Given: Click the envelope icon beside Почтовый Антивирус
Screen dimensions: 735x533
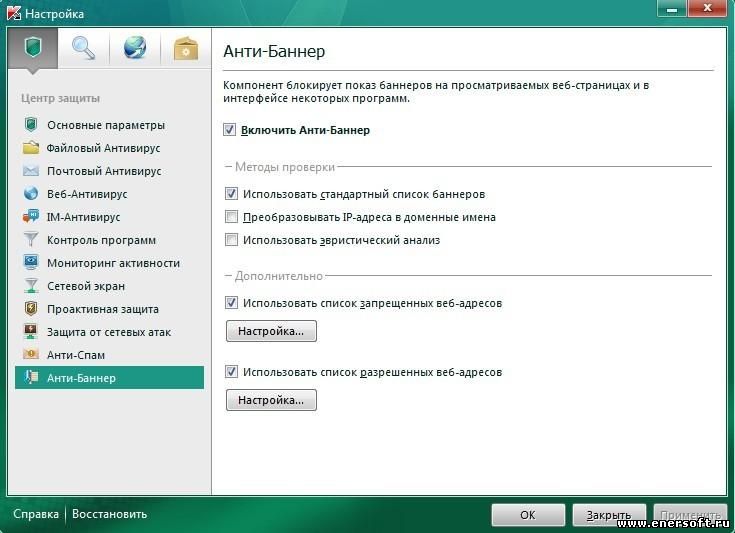Looking at the screenshot, I should point(31,171).
